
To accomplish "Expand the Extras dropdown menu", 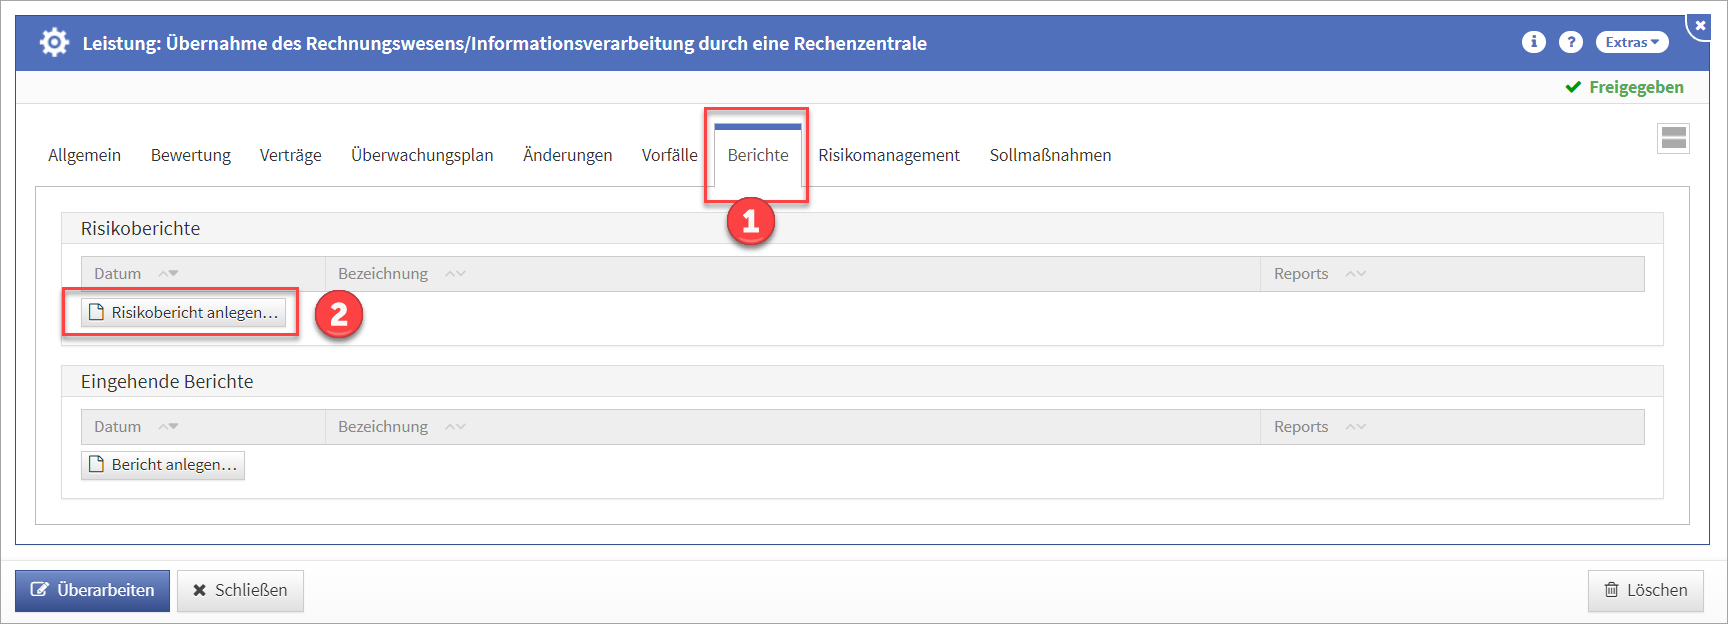I will (1632, 42).
